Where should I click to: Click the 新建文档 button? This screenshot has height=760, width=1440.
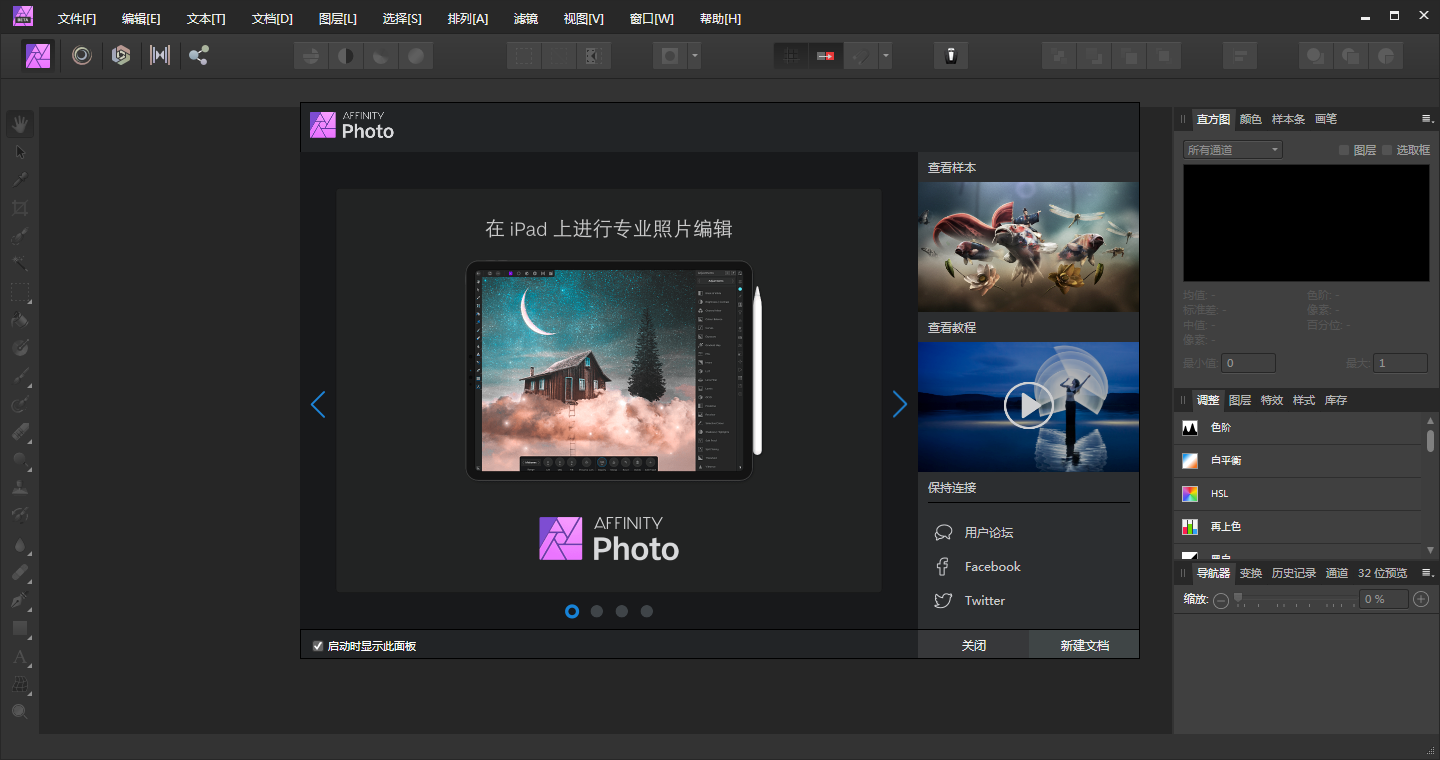point(1084,645)
